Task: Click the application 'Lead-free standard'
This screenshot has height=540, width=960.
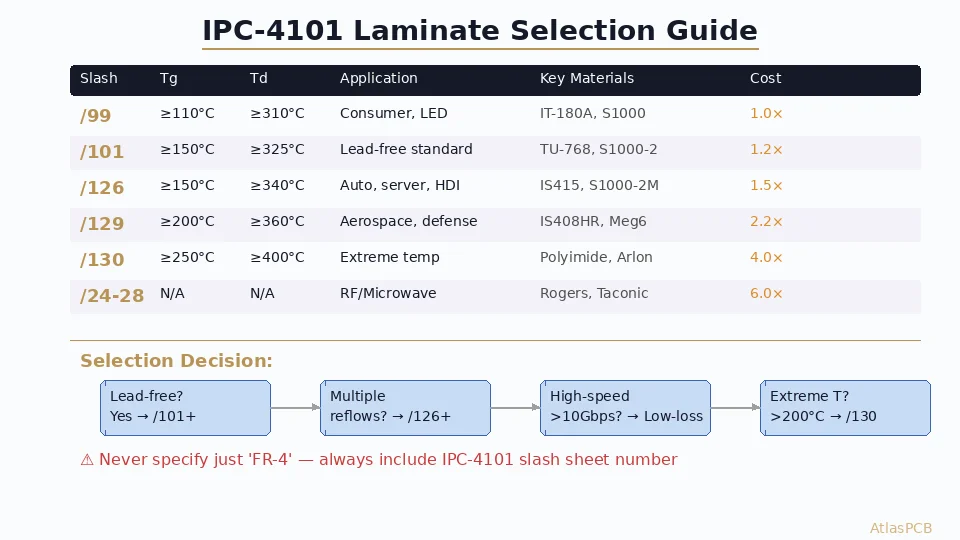Action: point(406,149)
